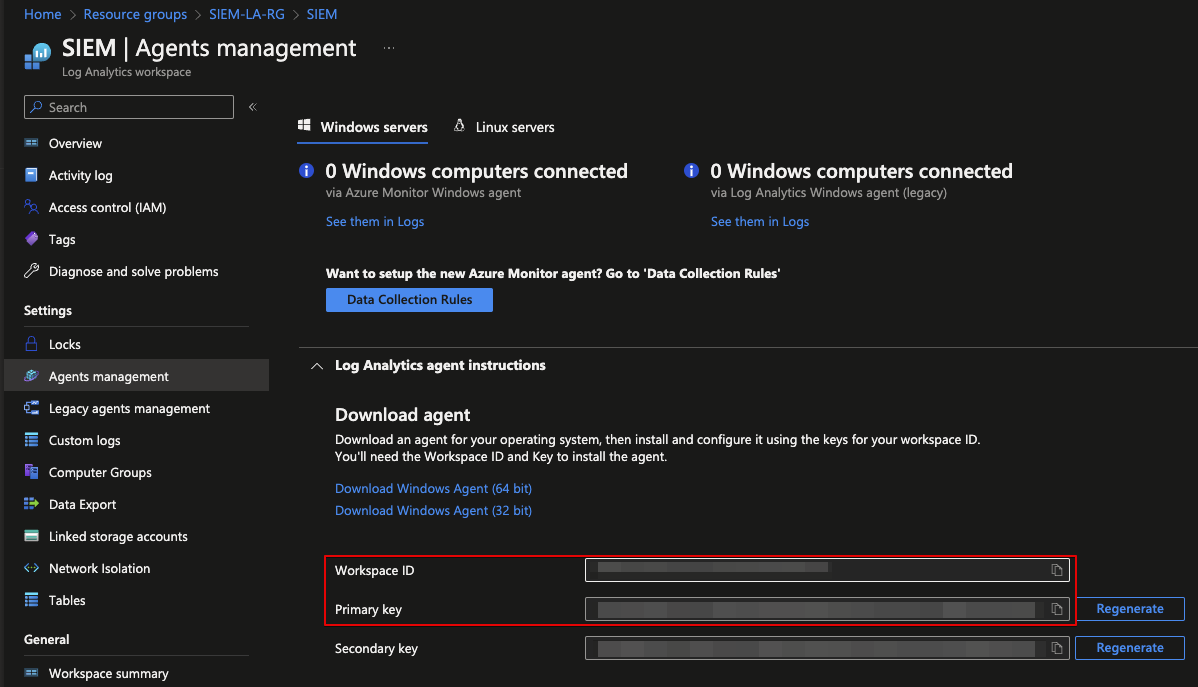Switch to the Linux servers tab
This screenshot has width=1198, height=687.
click(x=504, y=127)
